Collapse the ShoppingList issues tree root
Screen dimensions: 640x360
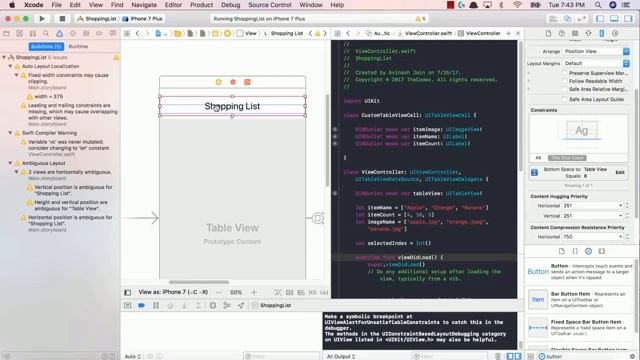pos(4,58)
